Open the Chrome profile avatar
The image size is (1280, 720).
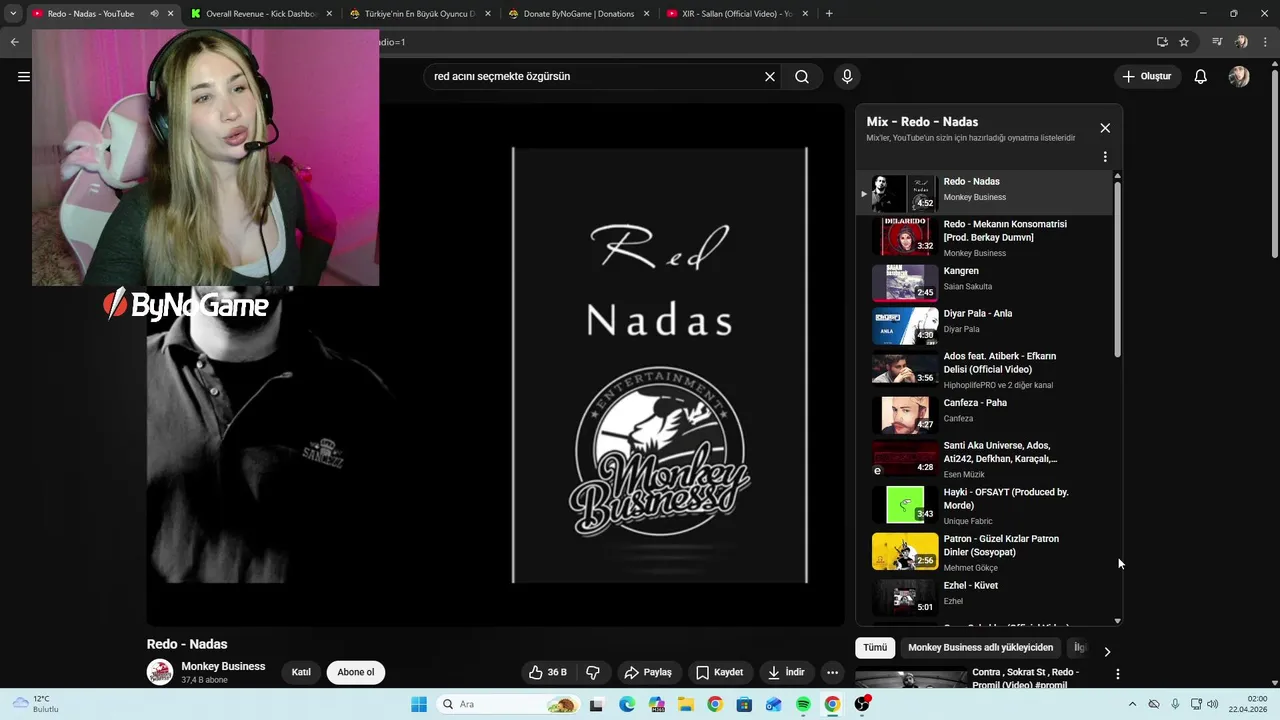click(1242, 42)
